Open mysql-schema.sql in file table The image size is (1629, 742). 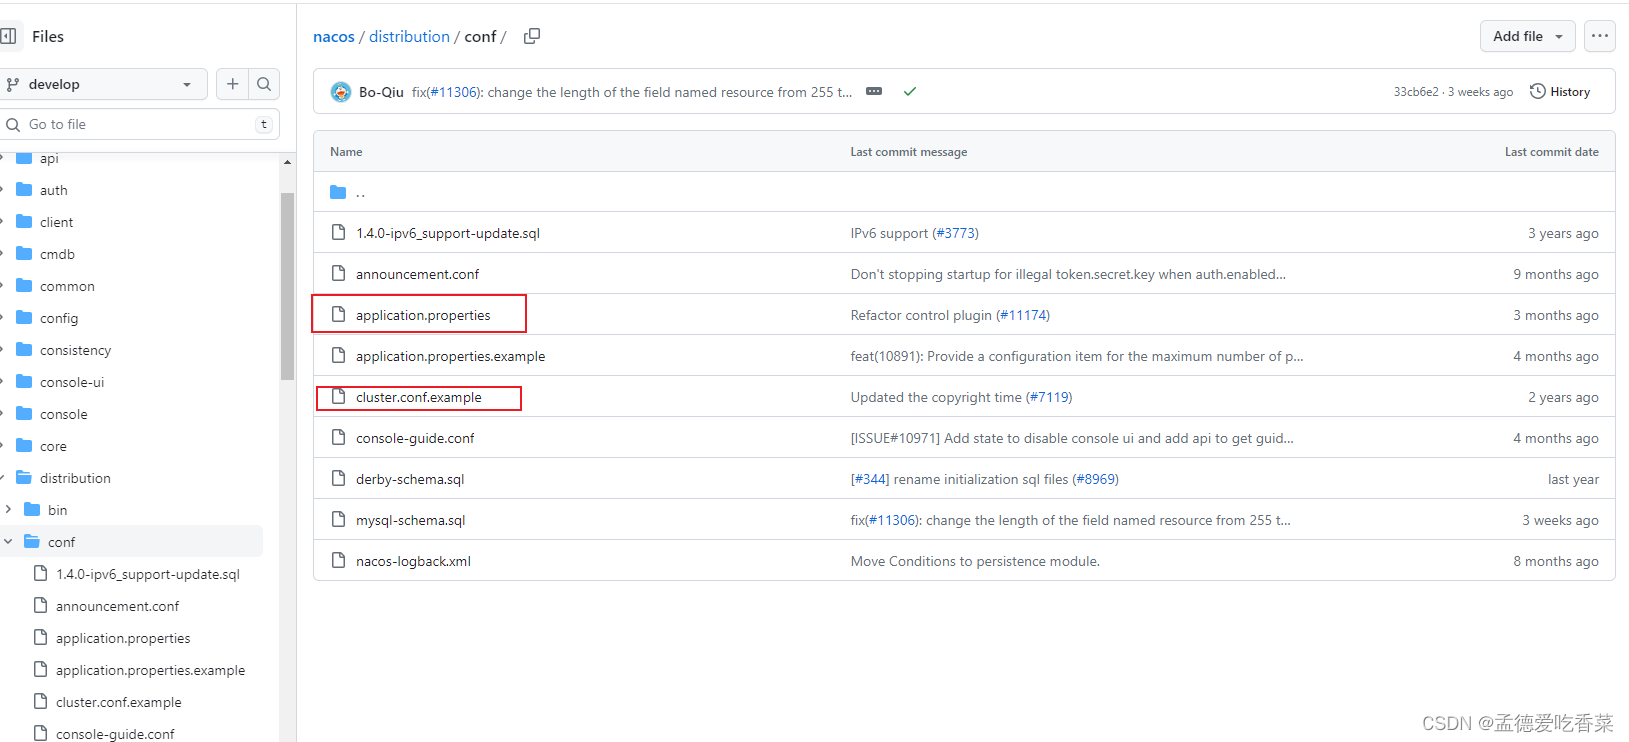(x=411, y=520)
